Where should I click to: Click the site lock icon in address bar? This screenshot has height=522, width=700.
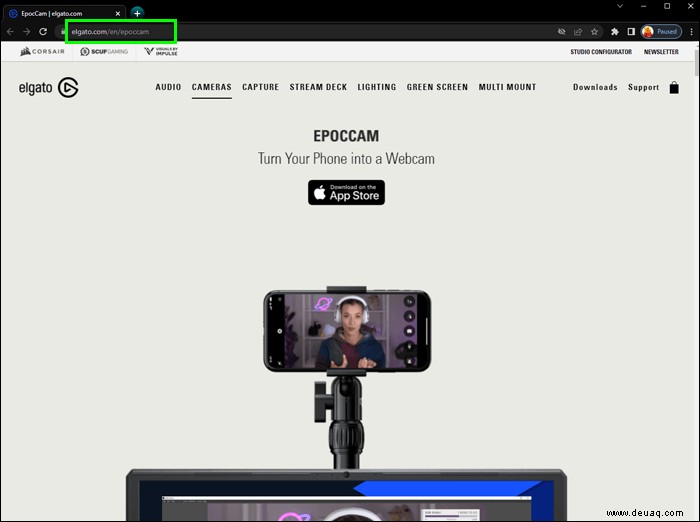coord(63,32)
